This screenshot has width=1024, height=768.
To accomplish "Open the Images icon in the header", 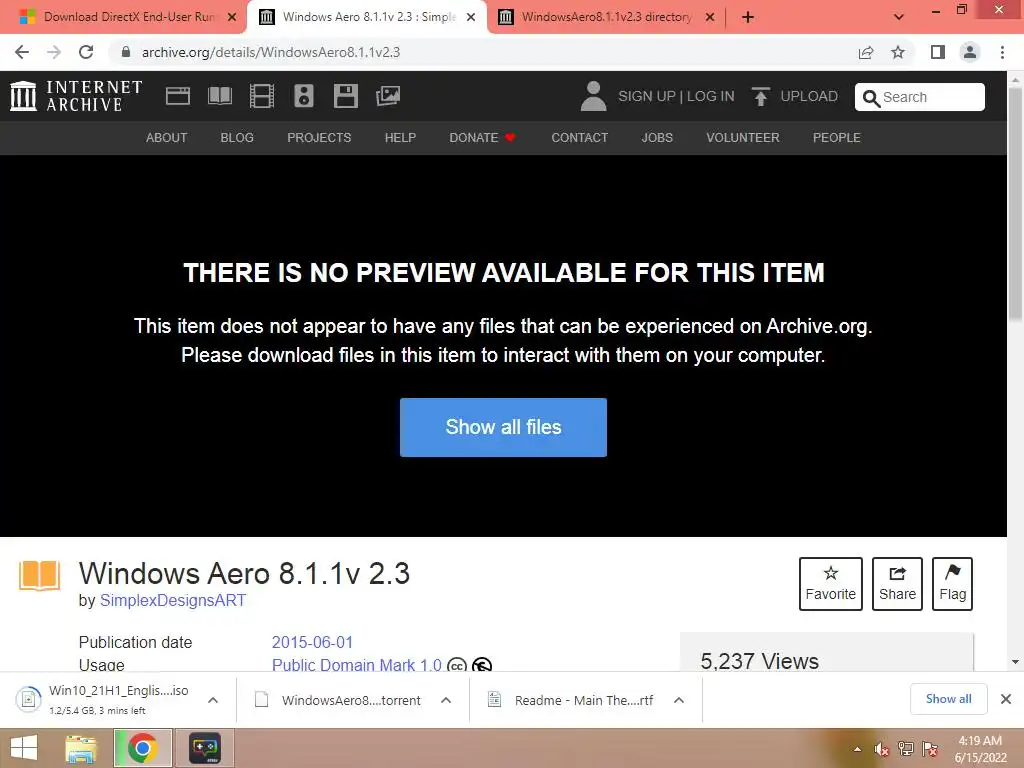I will coord(388,96).
